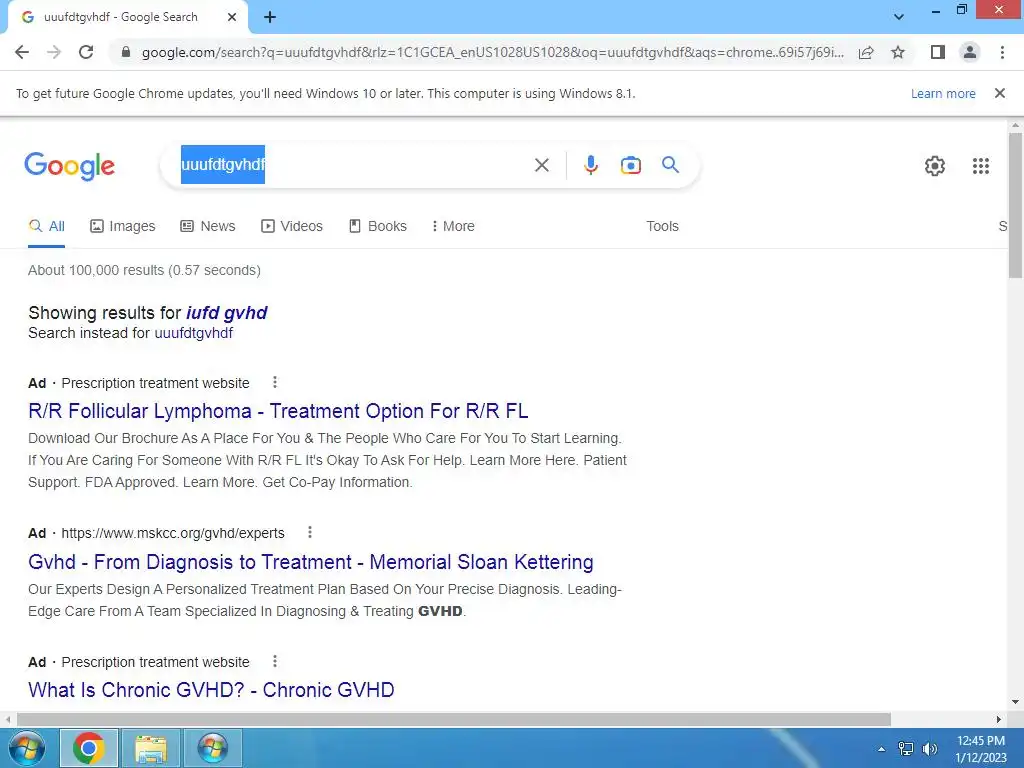
Task: Open volume control in tray
Action: 930,748
